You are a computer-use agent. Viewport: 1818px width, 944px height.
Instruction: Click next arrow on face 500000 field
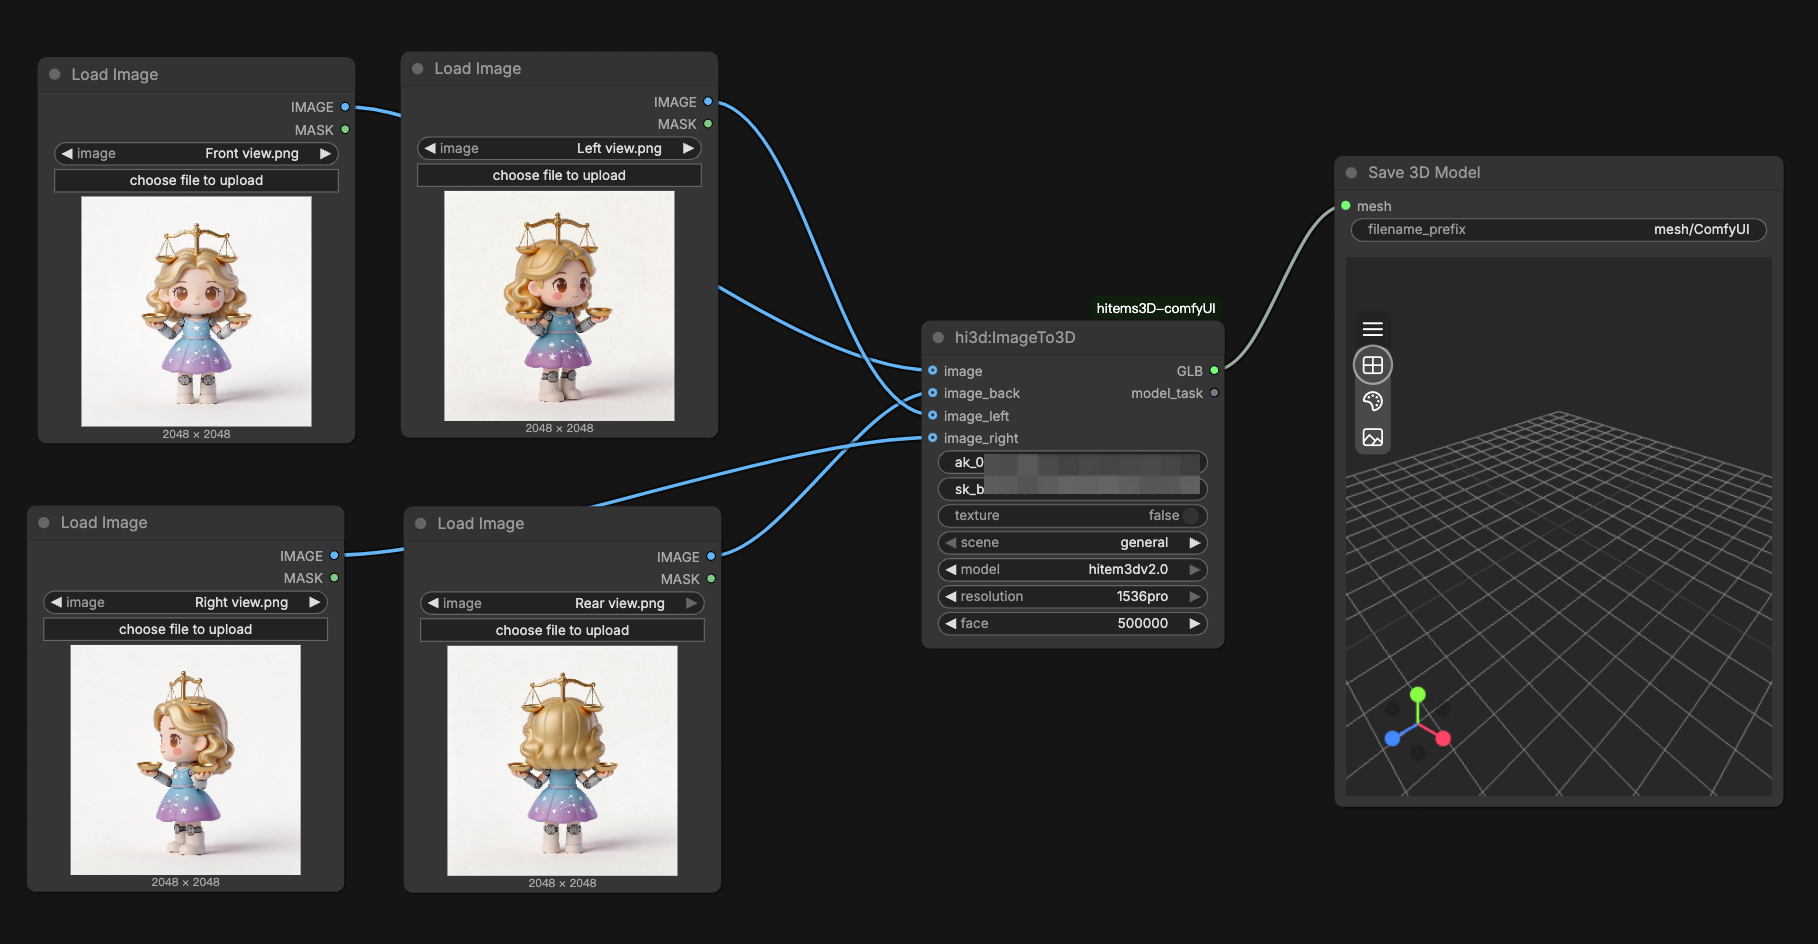1194,624
